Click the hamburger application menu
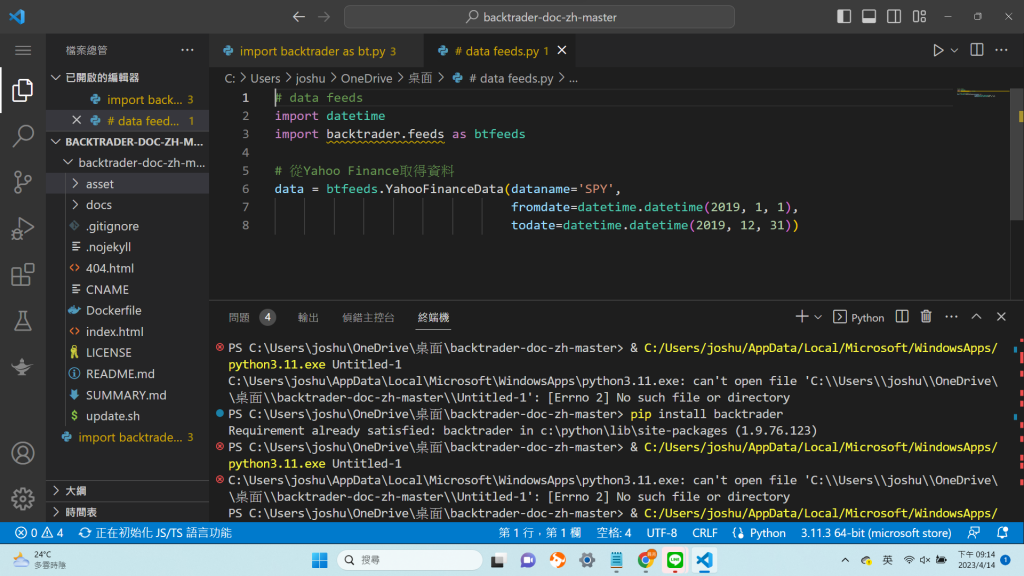This screenshot has height=576, width=1024. tap(23, 50)
